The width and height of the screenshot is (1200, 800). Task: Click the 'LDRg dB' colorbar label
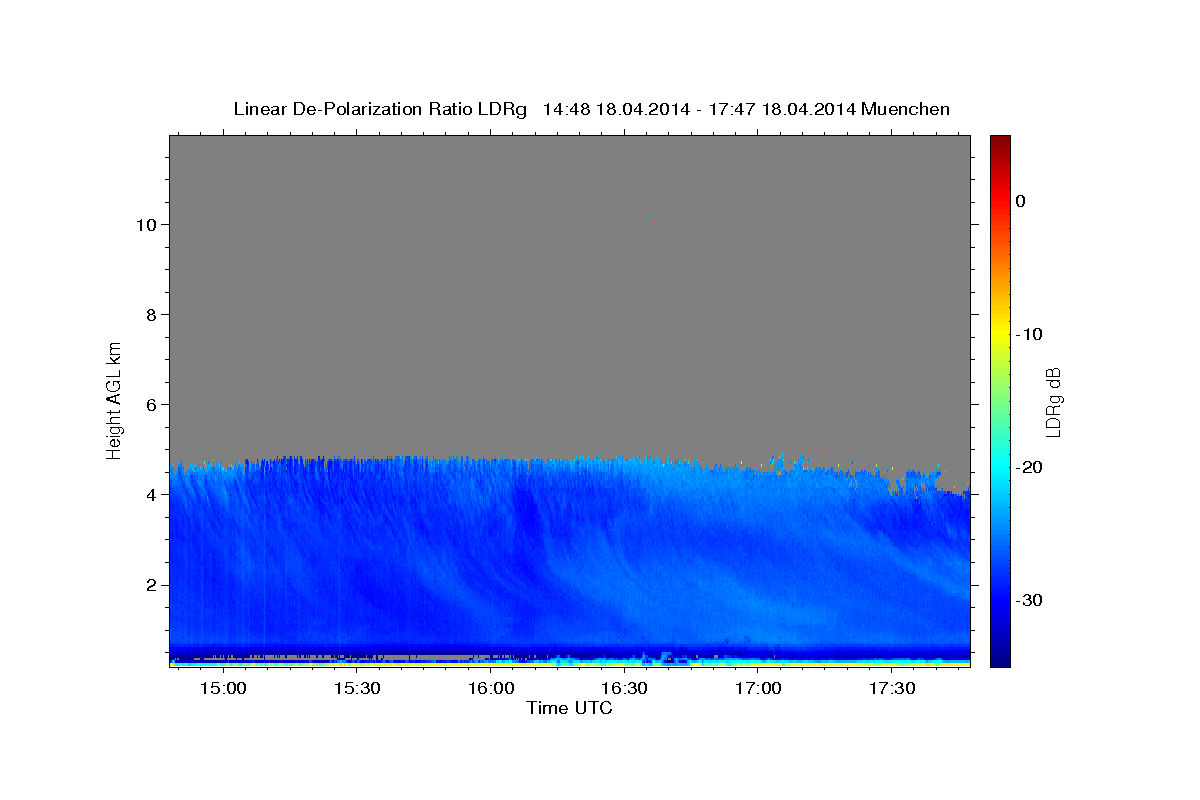click(x=1053, y=401)
